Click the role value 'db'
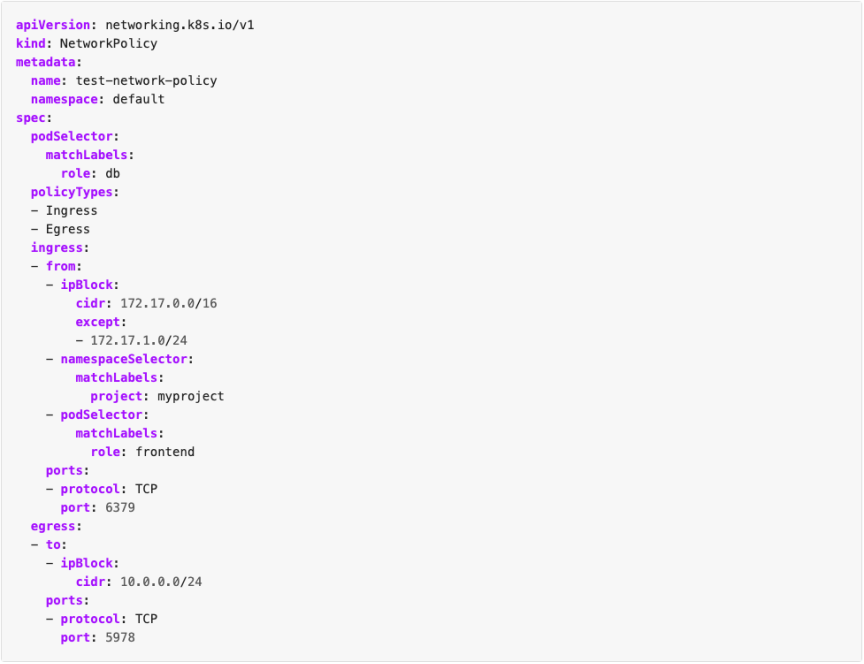The height and width of the screenshot is (664, 864). coord(113,173)
